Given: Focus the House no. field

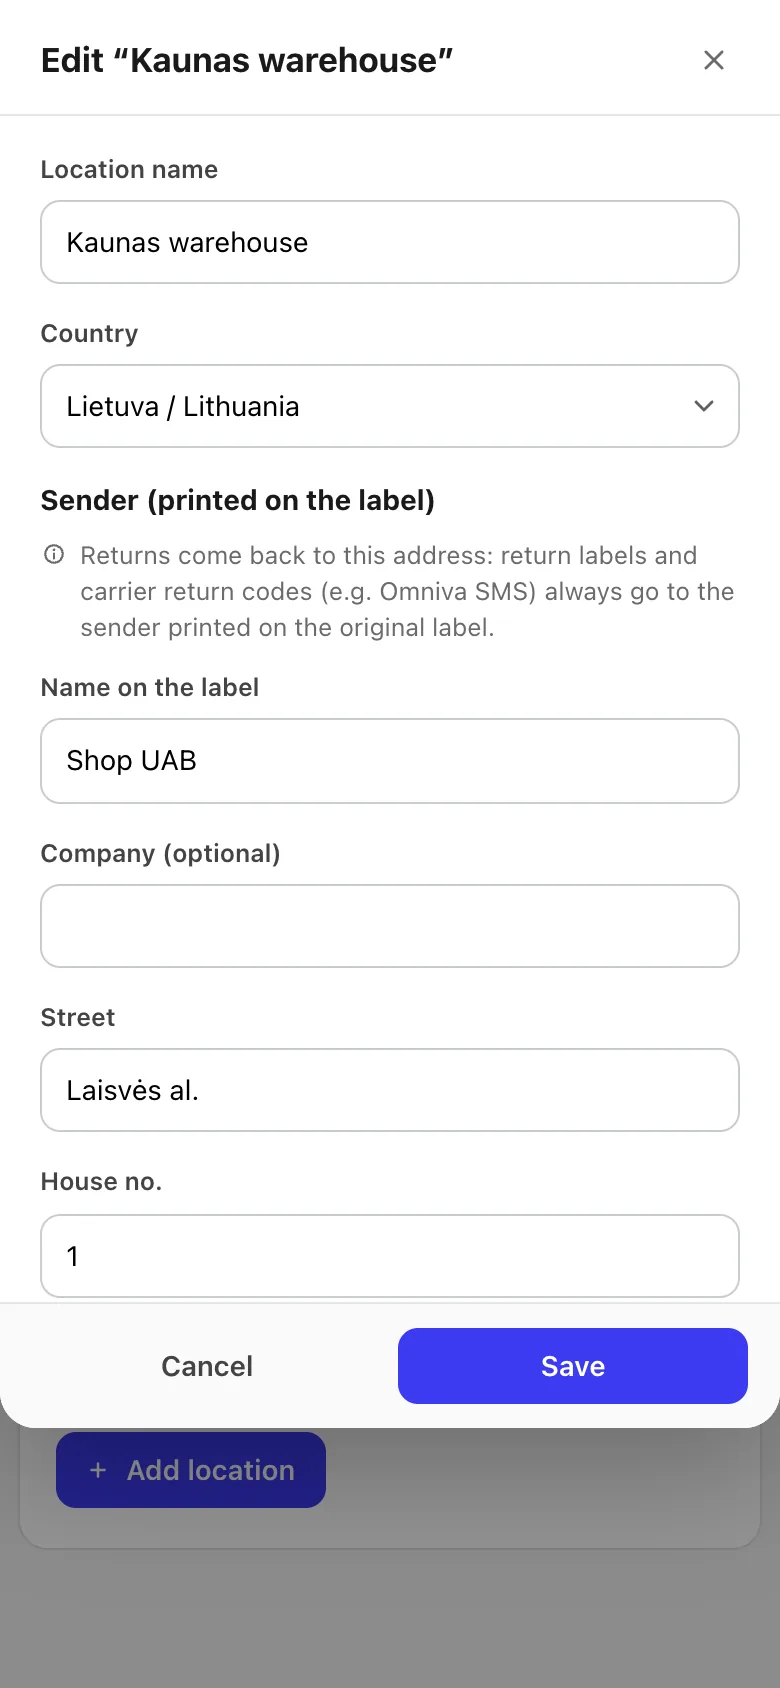Looking at the screenshot, I should pyautogui.click(x=390, y=1256).
